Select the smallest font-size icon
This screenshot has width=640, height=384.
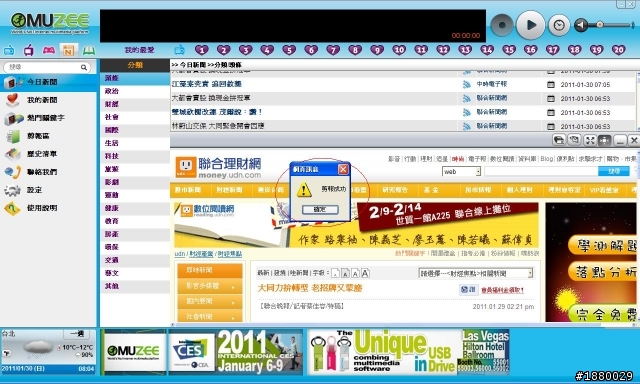336,273
